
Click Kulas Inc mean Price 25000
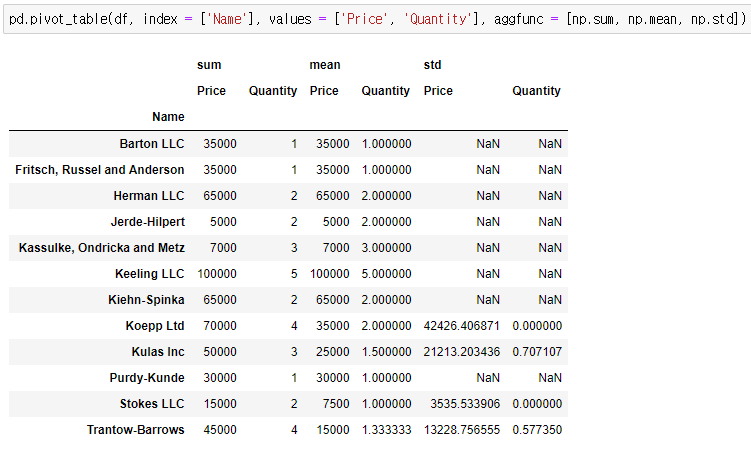coord(332,352)
